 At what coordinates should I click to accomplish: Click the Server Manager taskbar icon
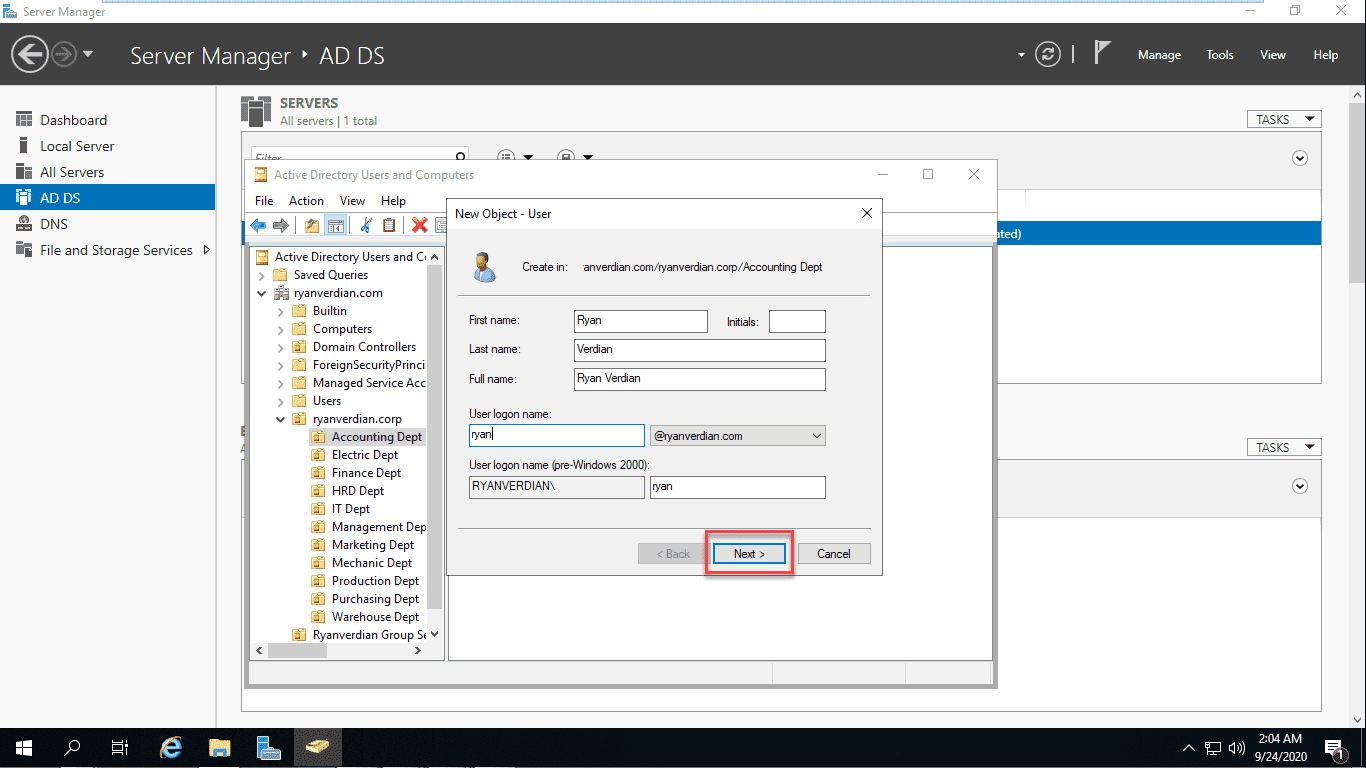coord(268,748)
